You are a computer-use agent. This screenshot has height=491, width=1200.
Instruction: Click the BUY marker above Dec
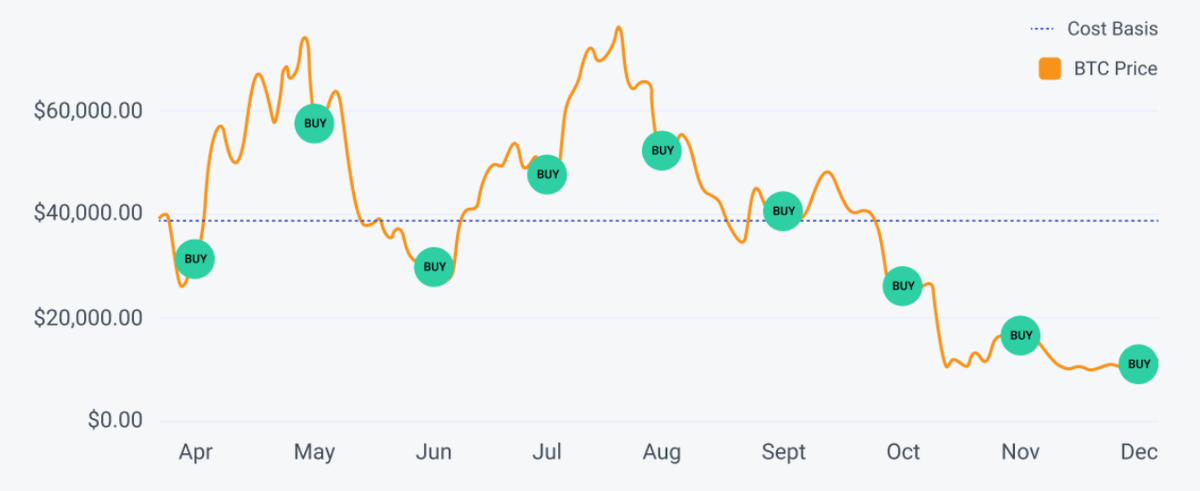pyautogui.click(x=1139, y=364)
